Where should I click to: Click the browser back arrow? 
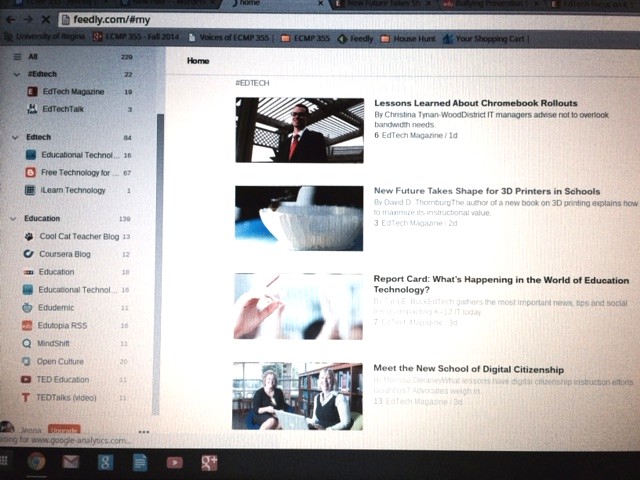11,20
